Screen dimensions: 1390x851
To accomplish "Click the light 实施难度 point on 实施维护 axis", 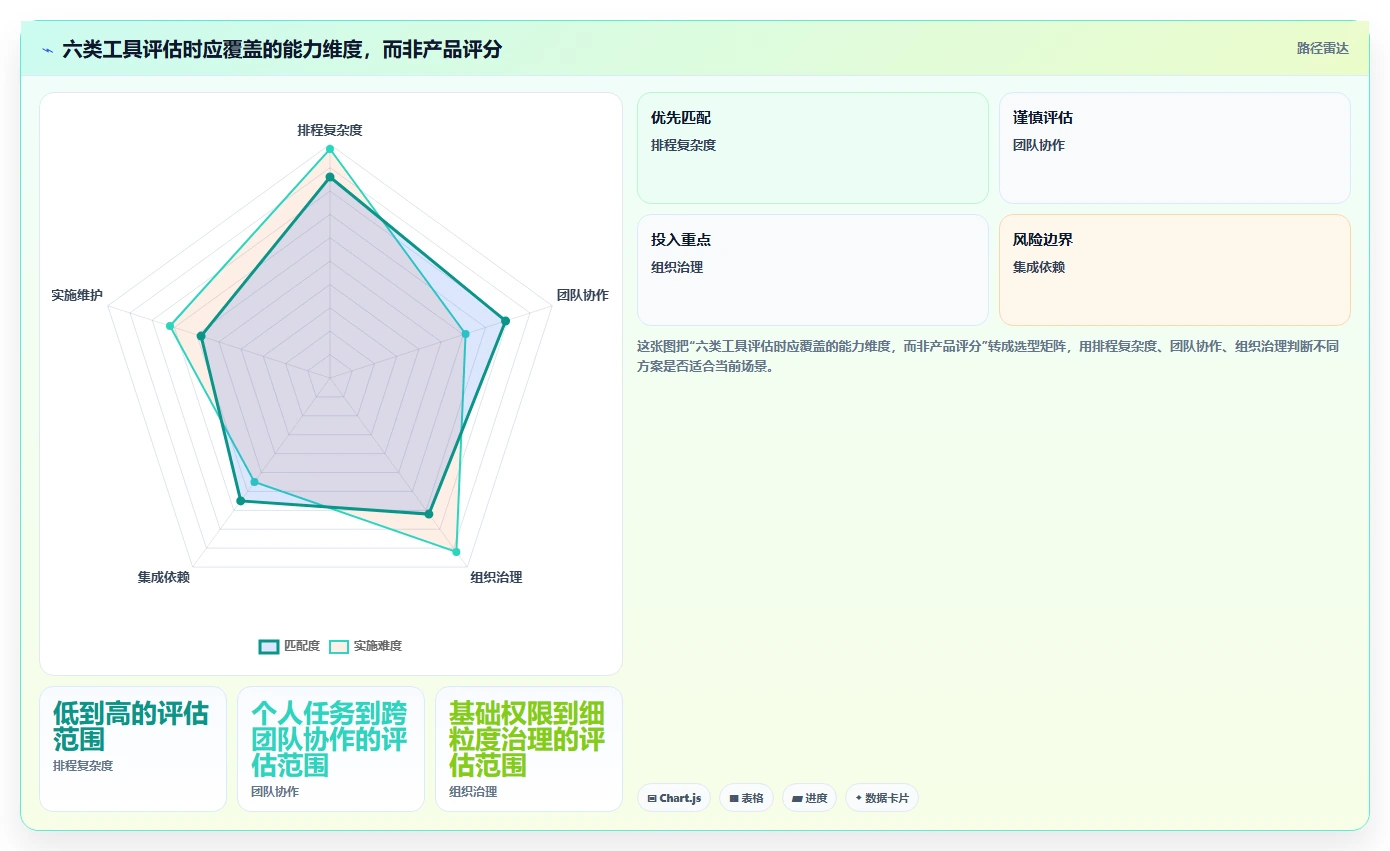I will [171, 326].
